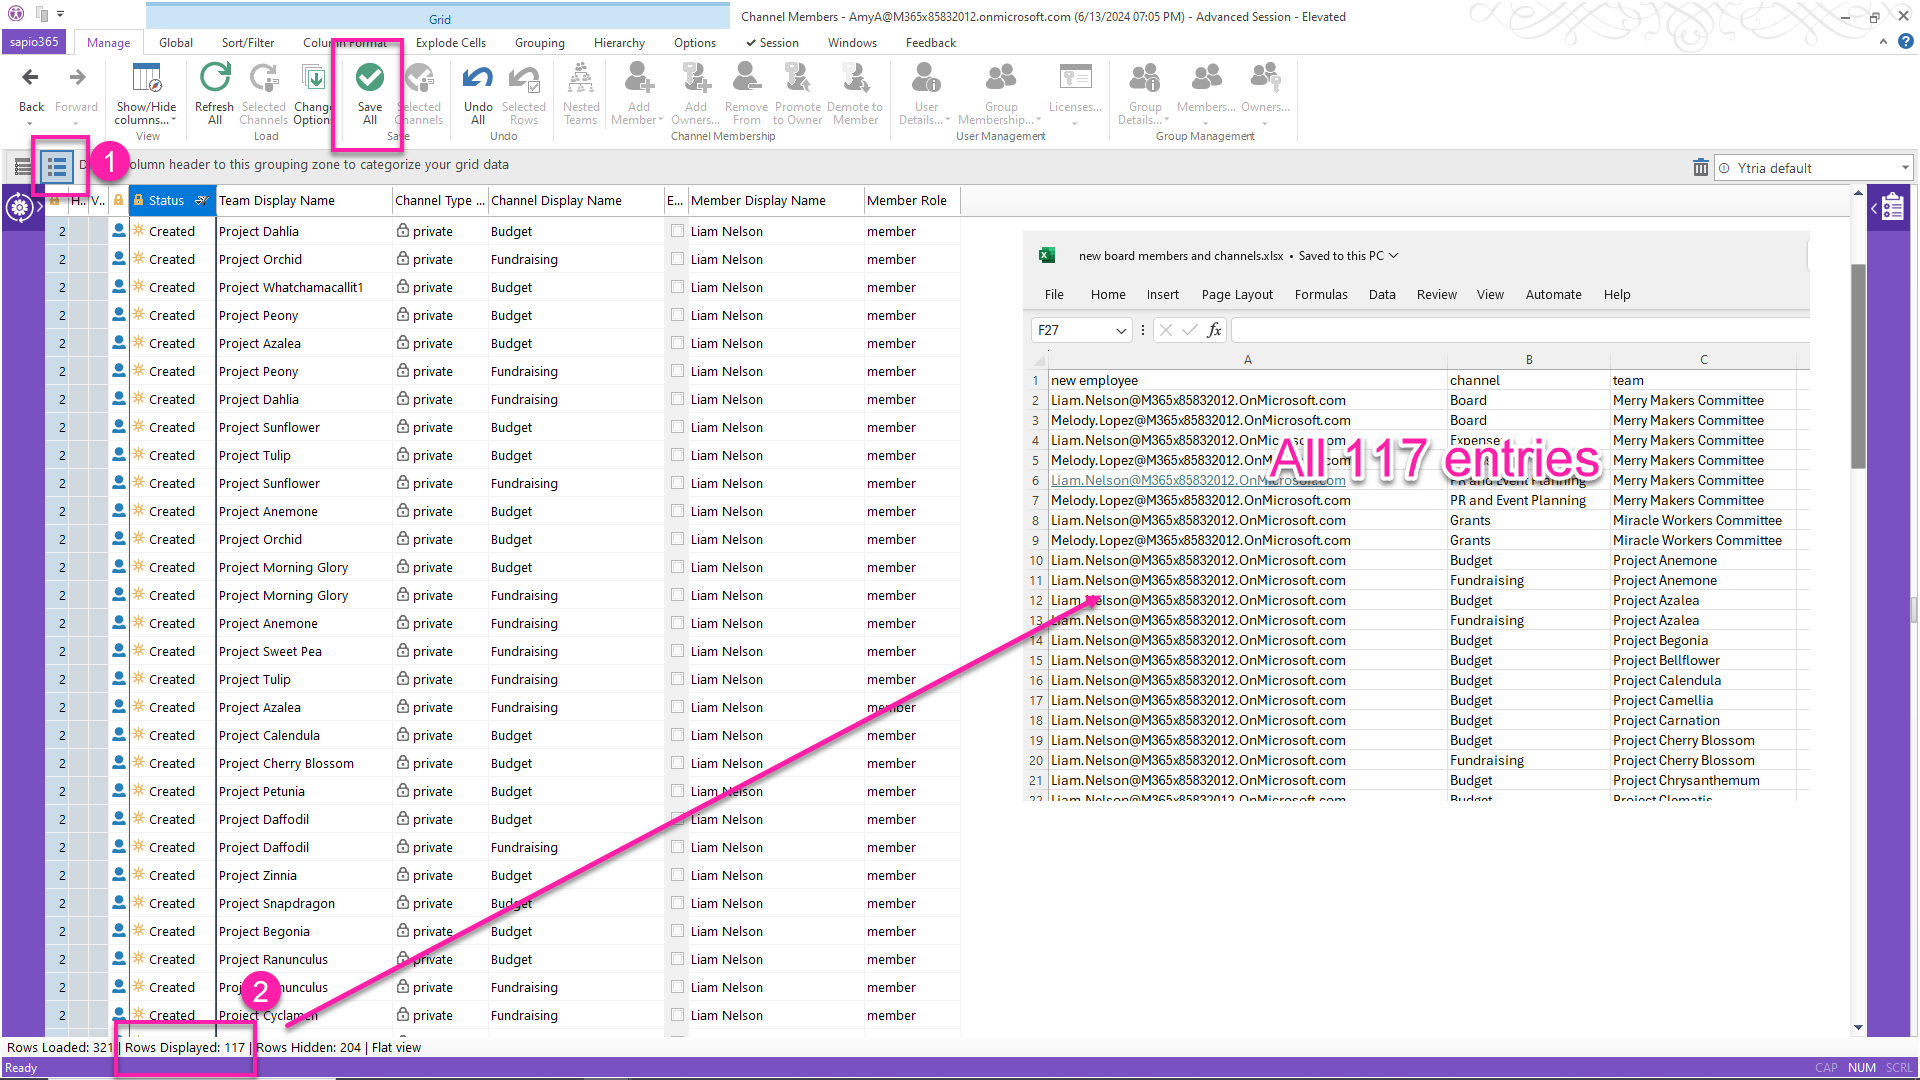Click Demote to Member icon
This screenshot has width=1920, height=1080.
(855, 78)
